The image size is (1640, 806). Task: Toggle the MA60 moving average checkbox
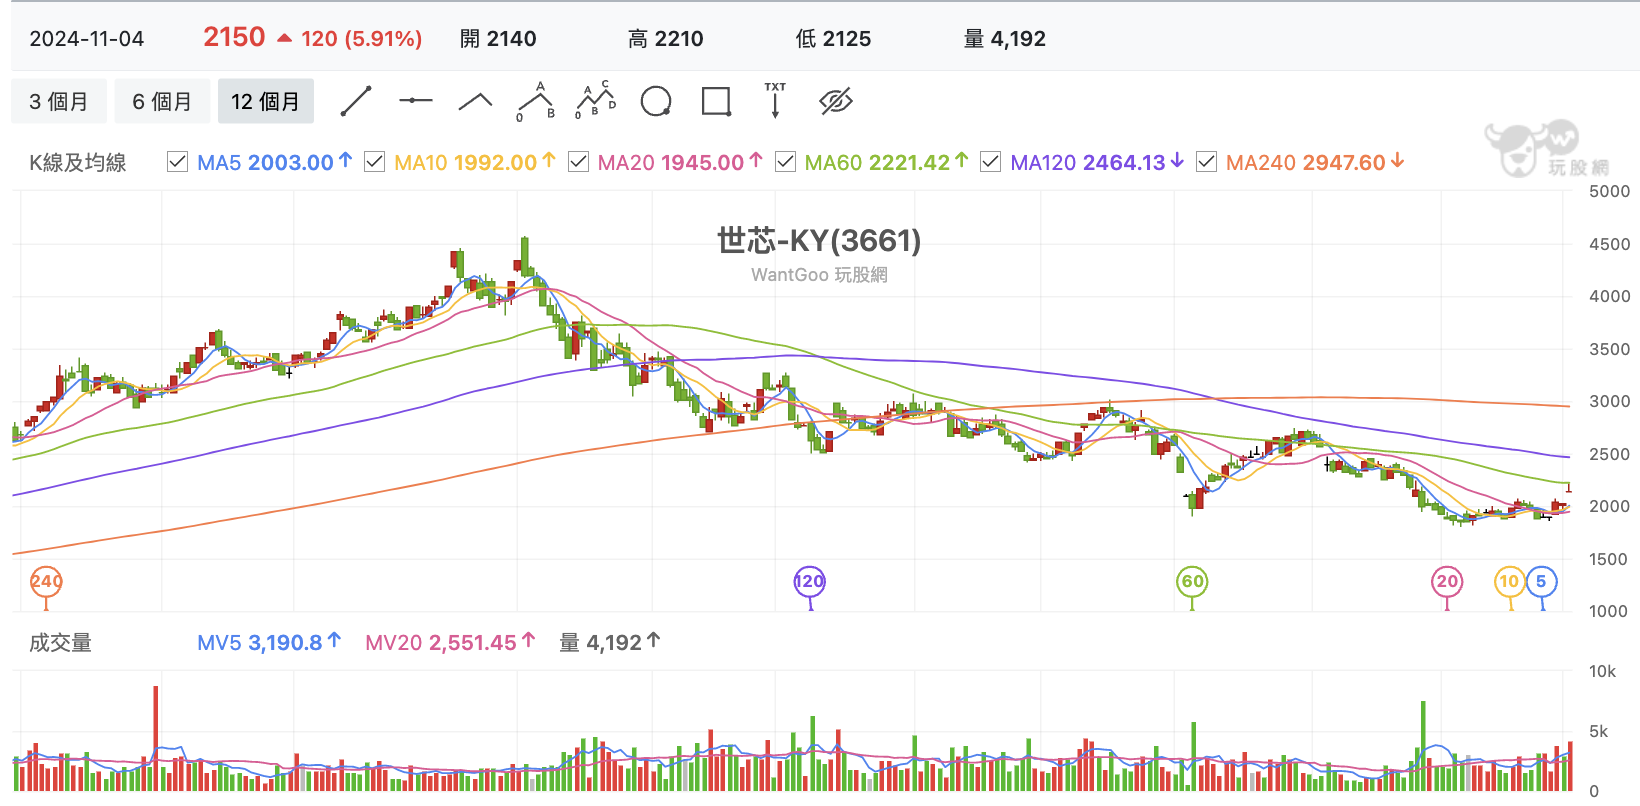[x=785, y=162]
